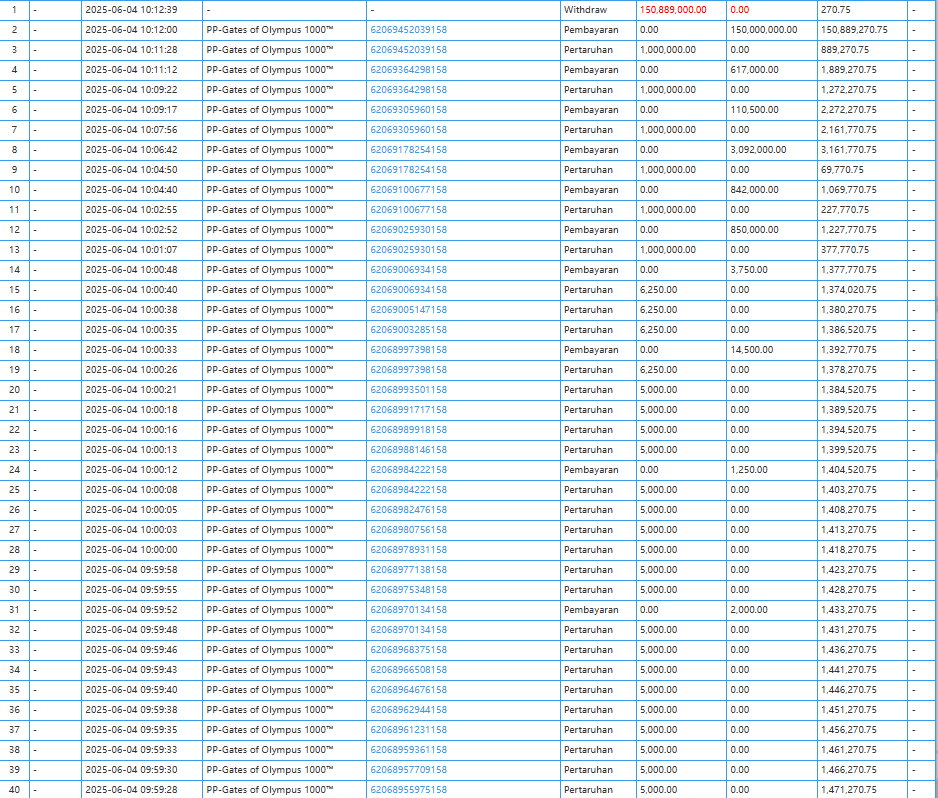Open transaction link 62068968375158

pyautogui.click(x=409, y=650)
